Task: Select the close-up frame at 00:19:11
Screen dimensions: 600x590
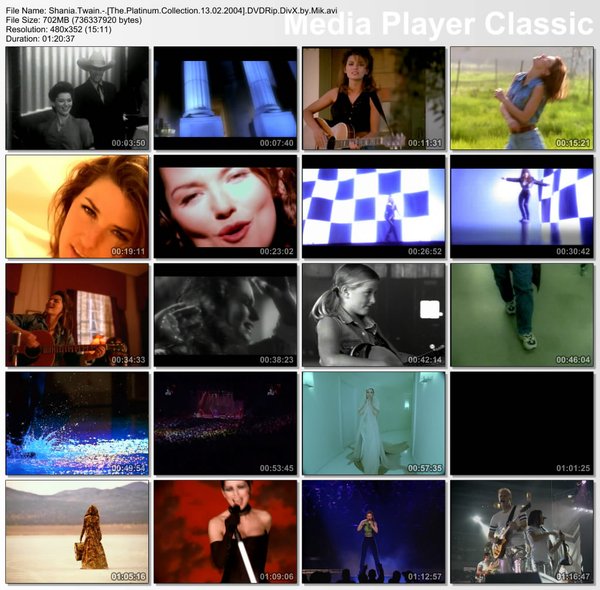Action: (x=77, y=207)
